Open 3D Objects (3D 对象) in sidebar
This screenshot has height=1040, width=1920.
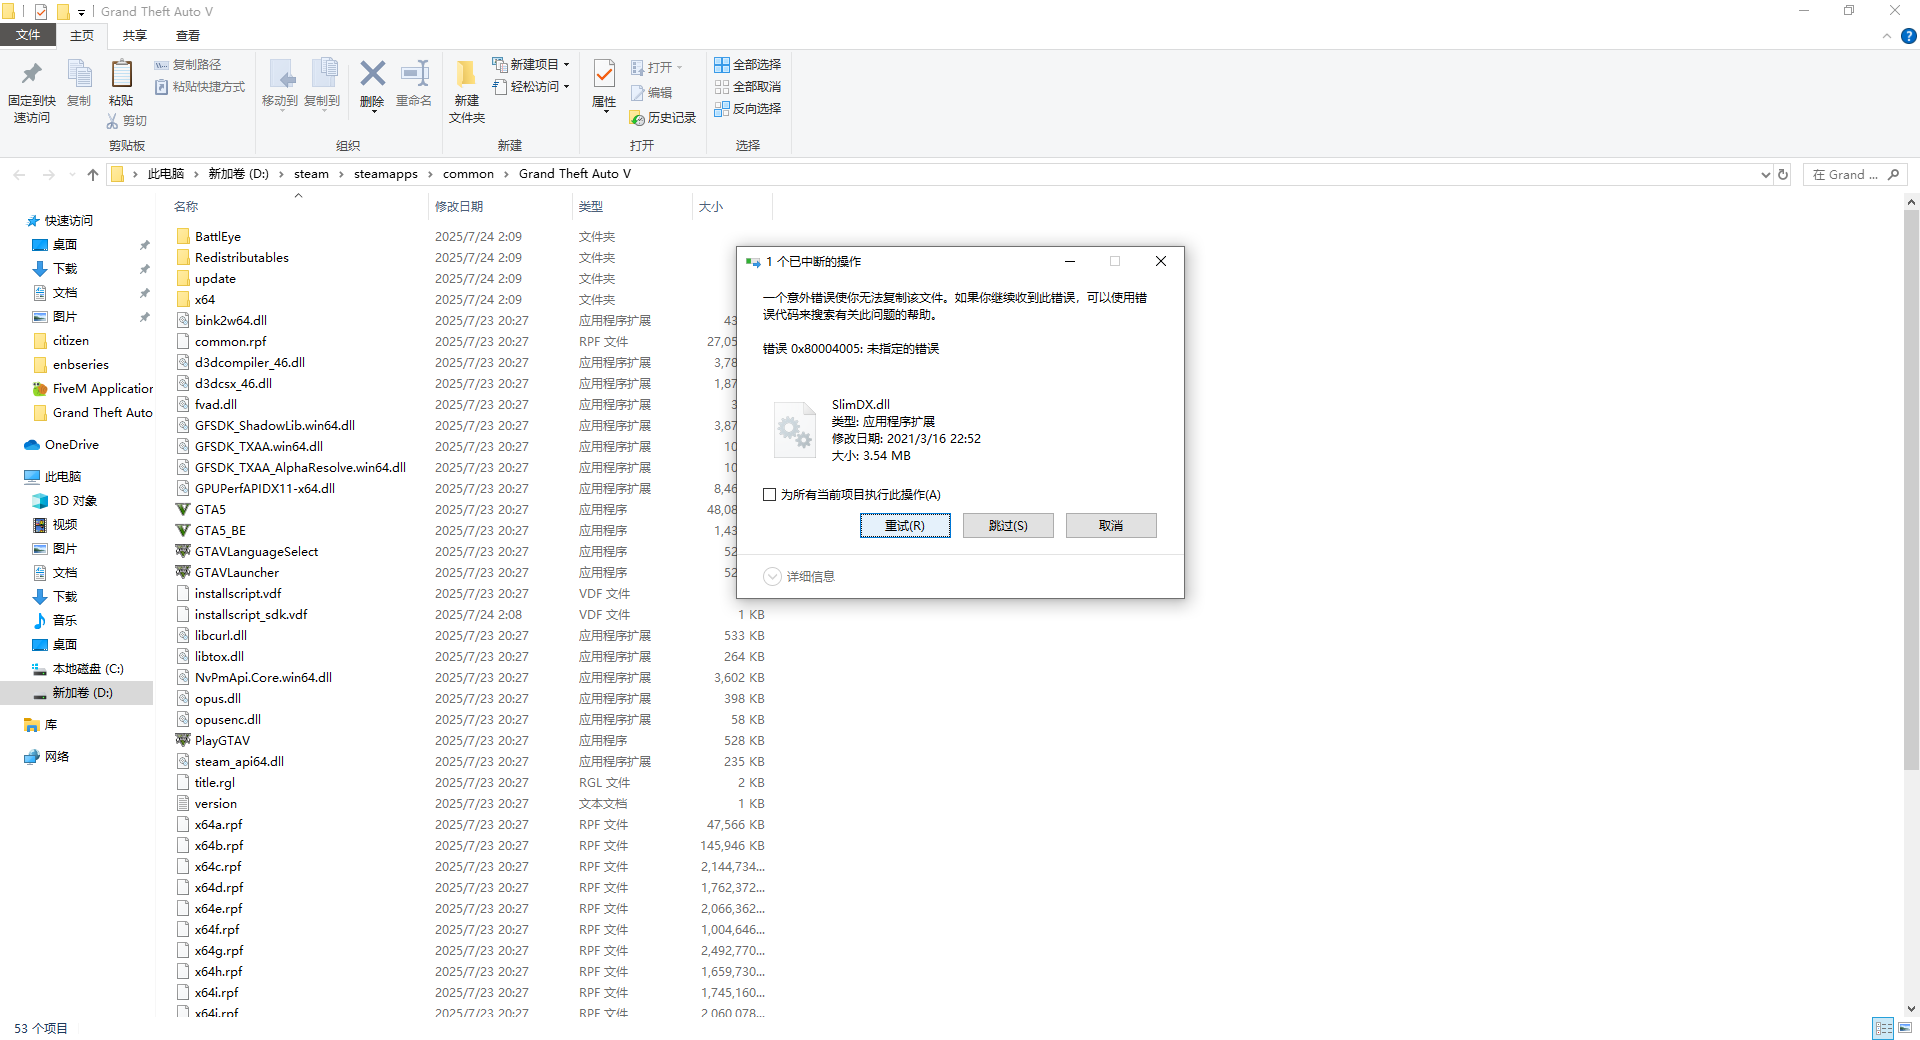[74, 501]
